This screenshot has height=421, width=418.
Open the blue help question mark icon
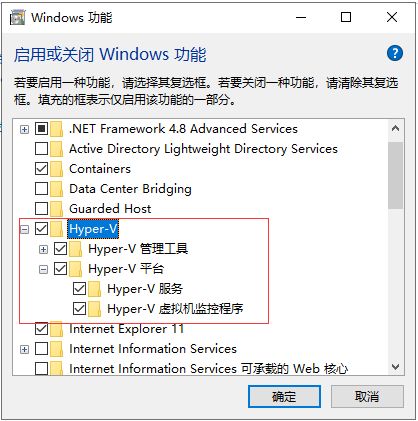(395, 53)
